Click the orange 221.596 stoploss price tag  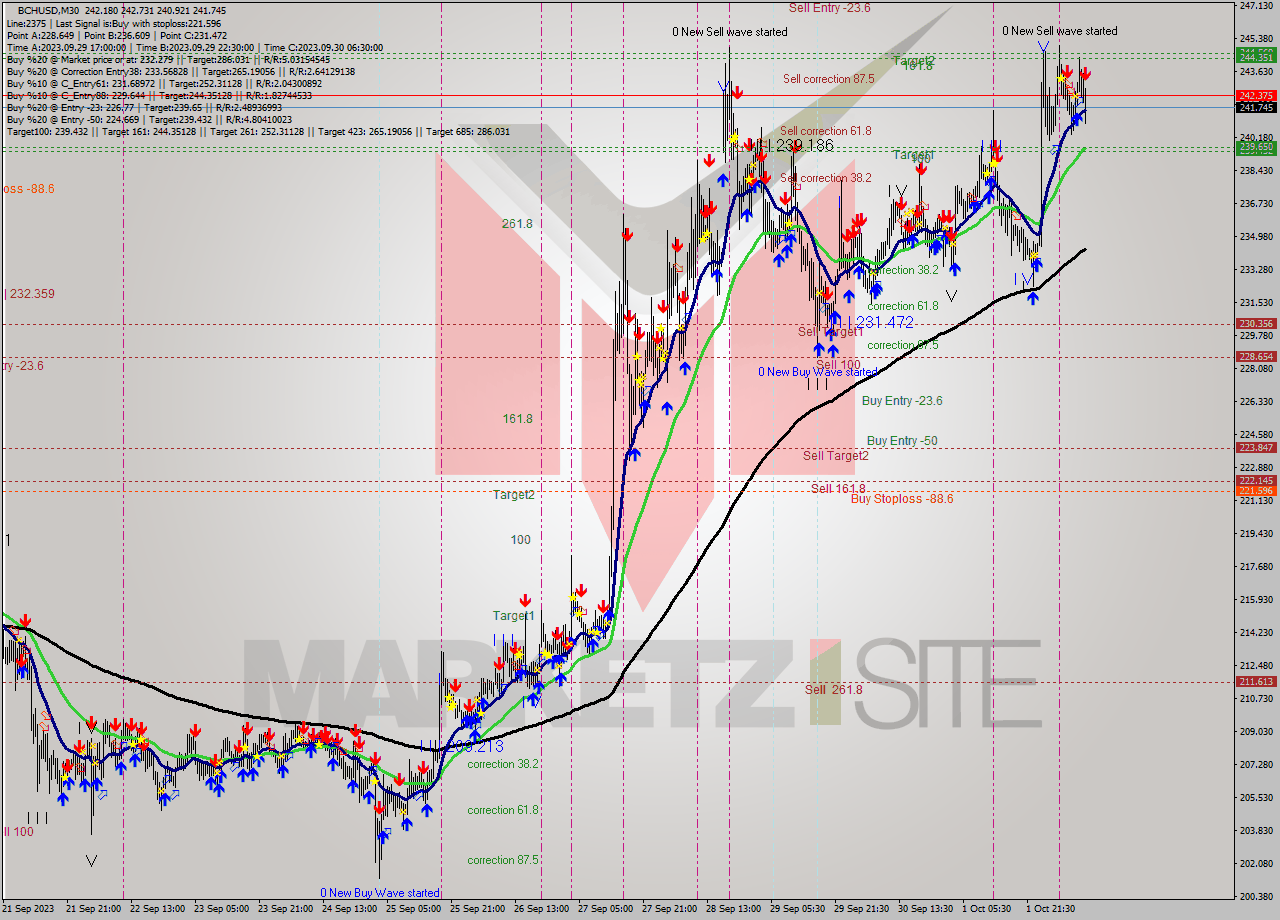1256,490
